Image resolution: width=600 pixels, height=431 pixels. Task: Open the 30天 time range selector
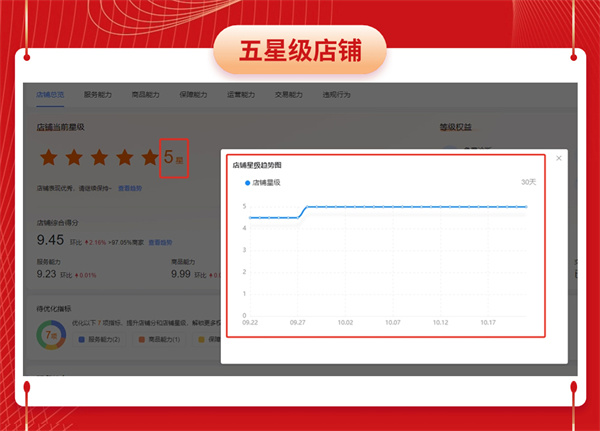pyautogui.click(x=528, y=183)
